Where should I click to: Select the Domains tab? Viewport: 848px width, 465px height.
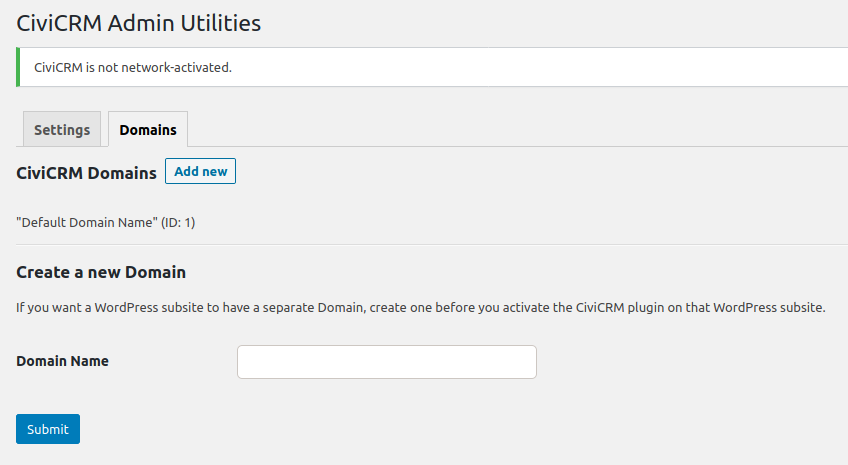pyautogui.click(x=148, y=130)
